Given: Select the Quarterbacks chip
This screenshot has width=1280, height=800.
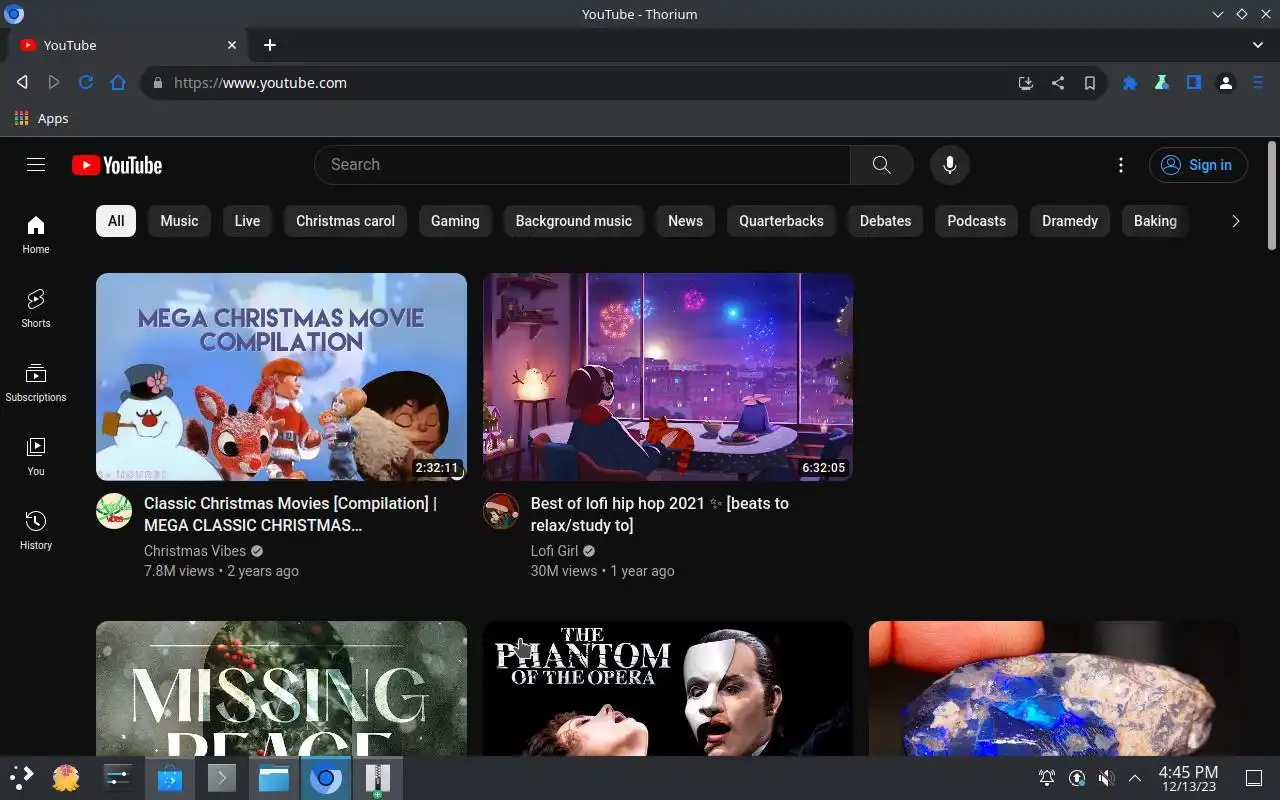Looking at the screenshot, I should pyautogui.click(x=781, y=221).
